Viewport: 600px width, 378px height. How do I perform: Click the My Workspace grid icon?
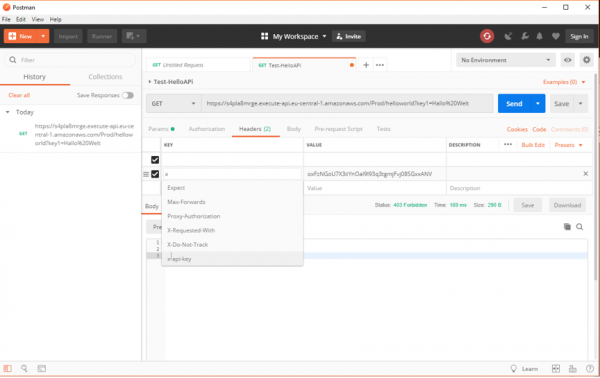(264, 36)
